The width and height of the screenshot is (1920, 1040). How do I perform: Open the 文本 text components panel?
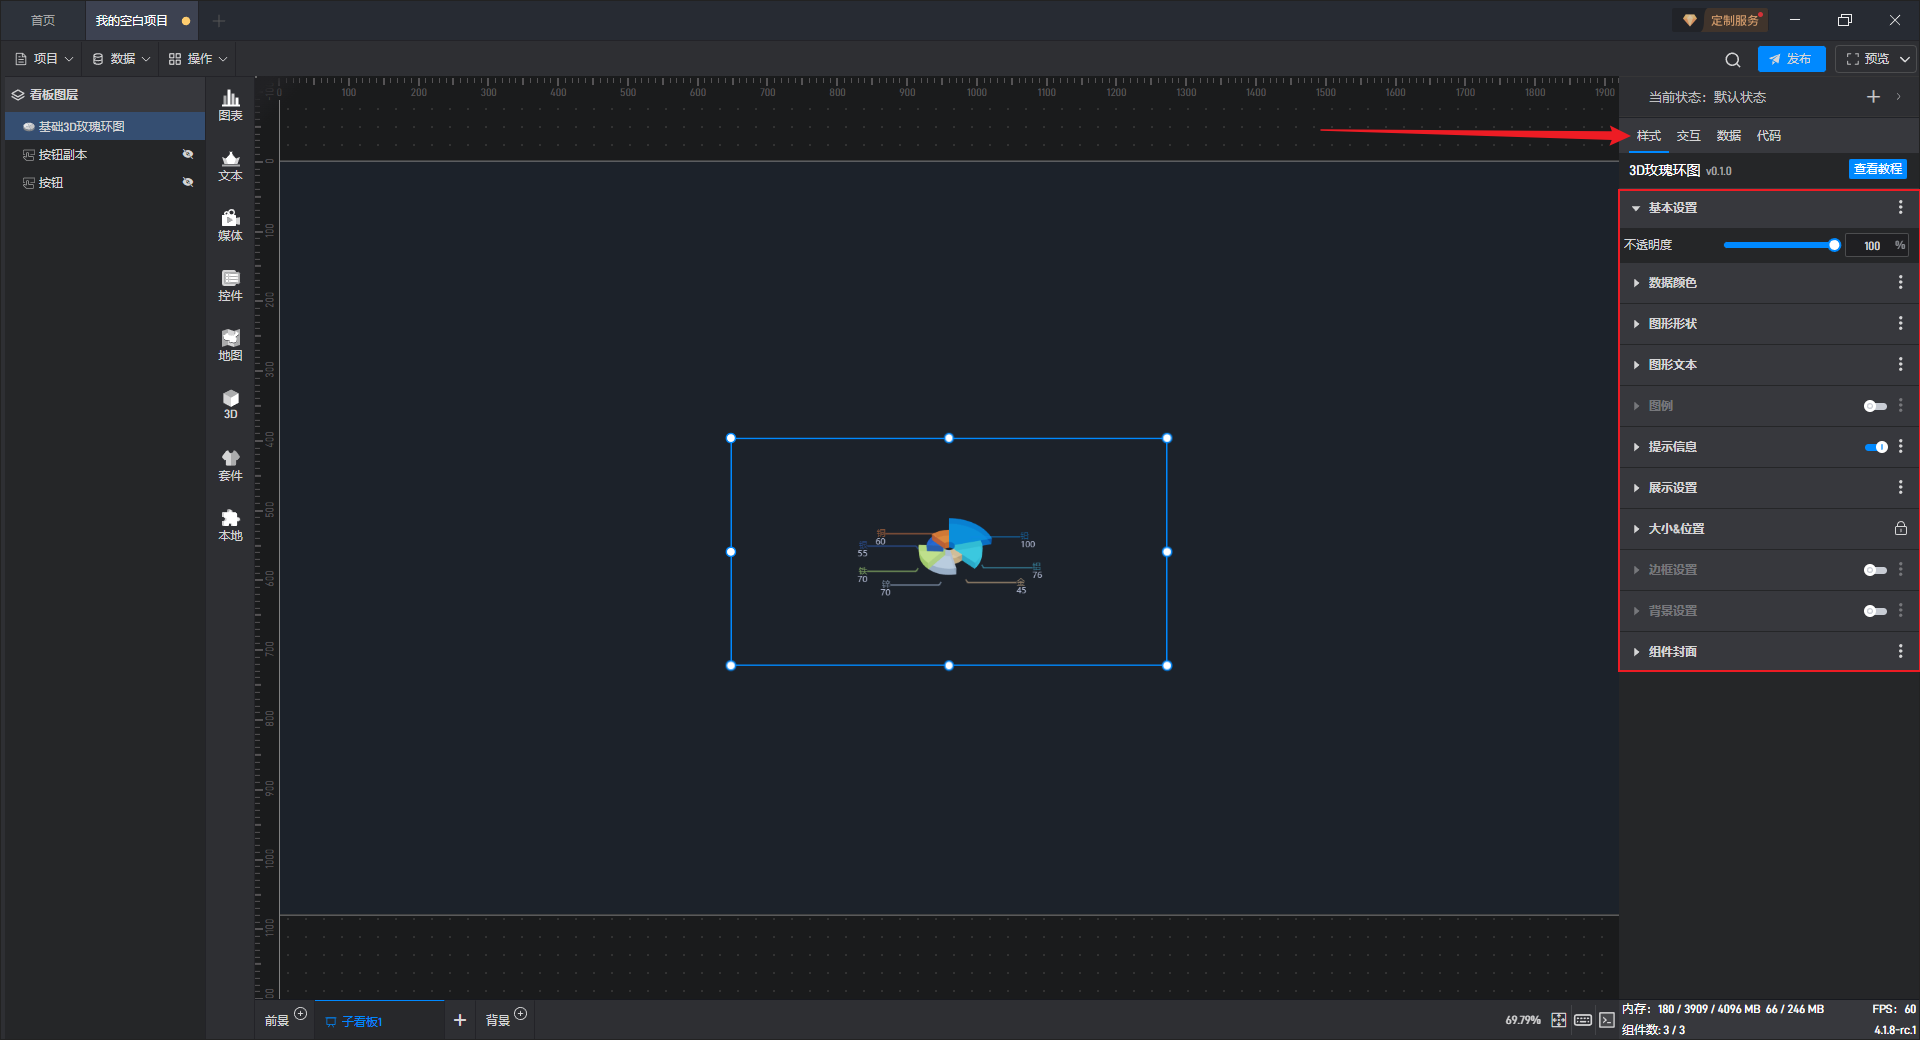click(230, 165)
